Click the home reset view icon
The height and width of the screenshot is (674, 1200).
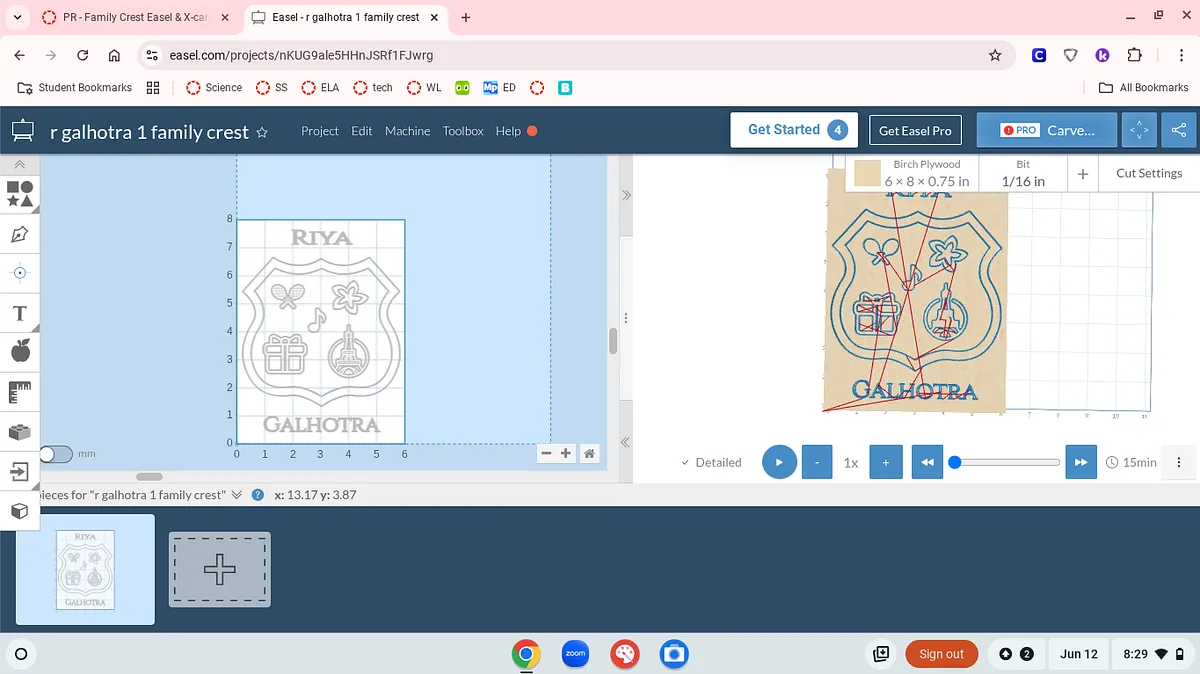590,454
